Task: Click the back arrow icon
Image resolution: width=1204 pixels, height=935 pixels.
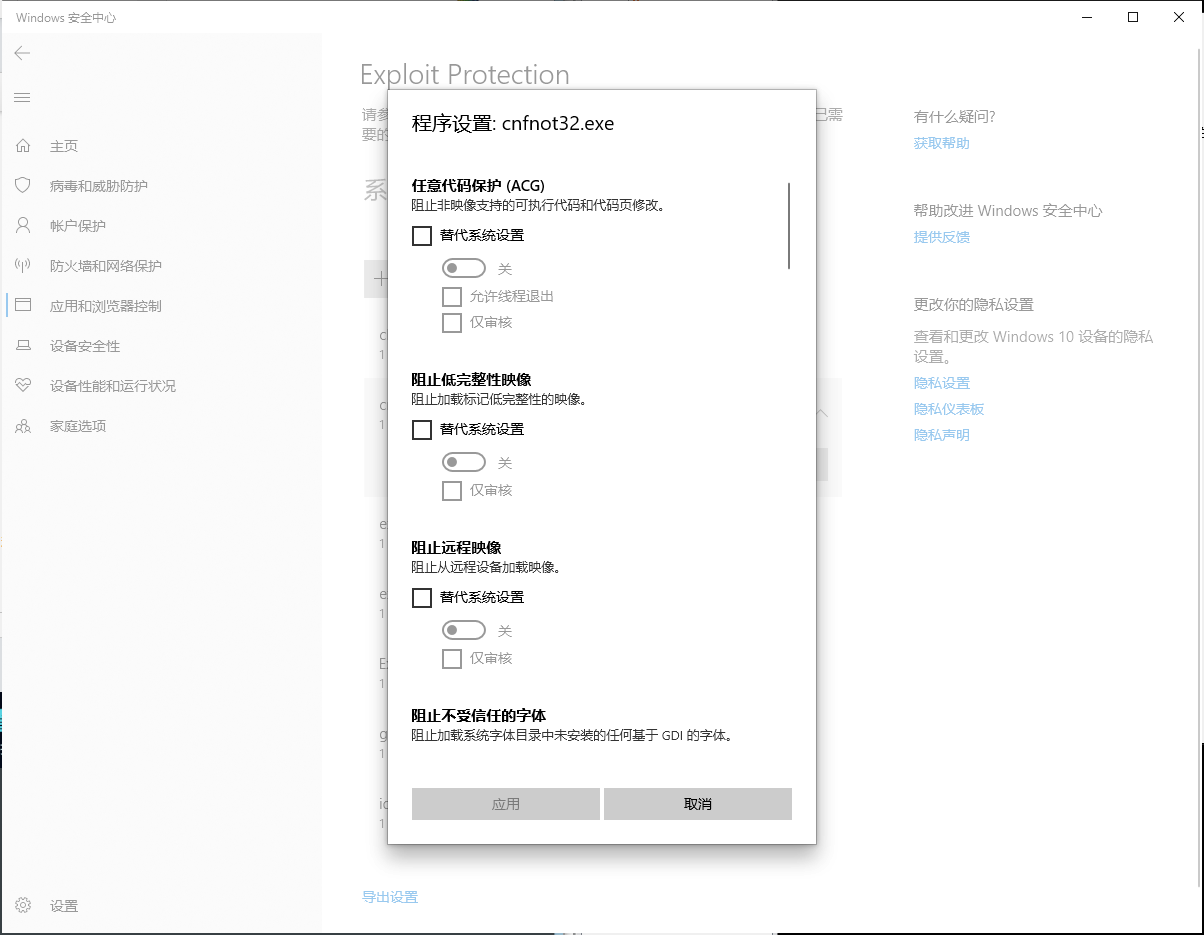Action: (x=22, y=53)
